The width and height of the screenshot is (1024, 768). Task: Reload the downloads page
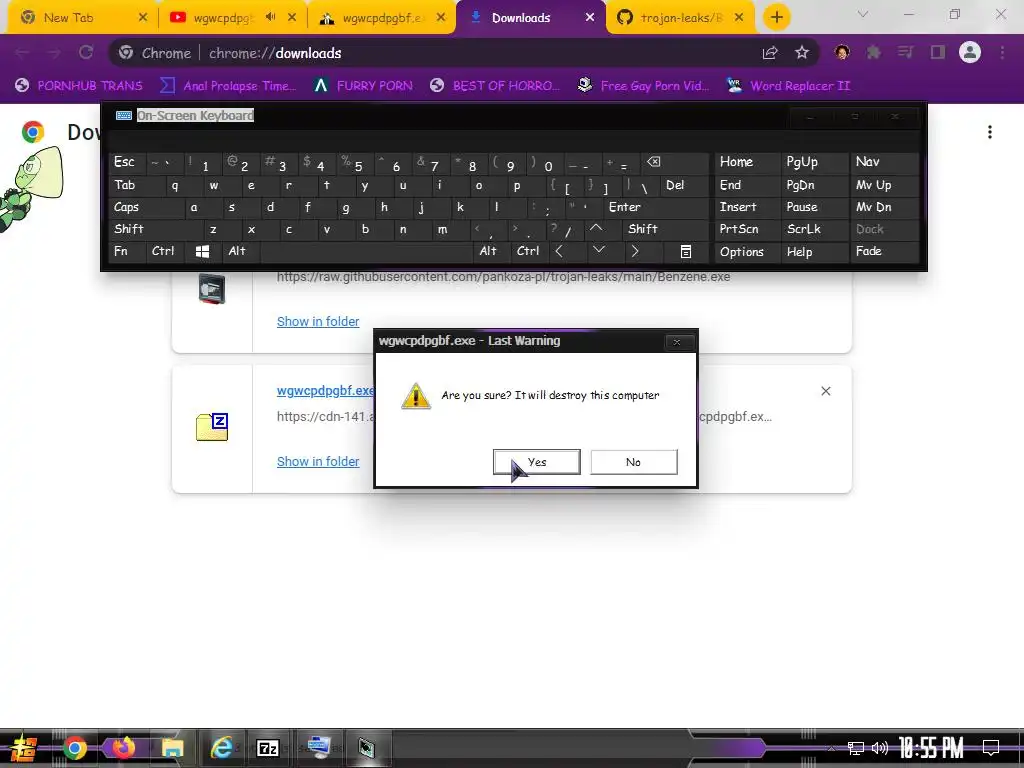coord(86,53)
